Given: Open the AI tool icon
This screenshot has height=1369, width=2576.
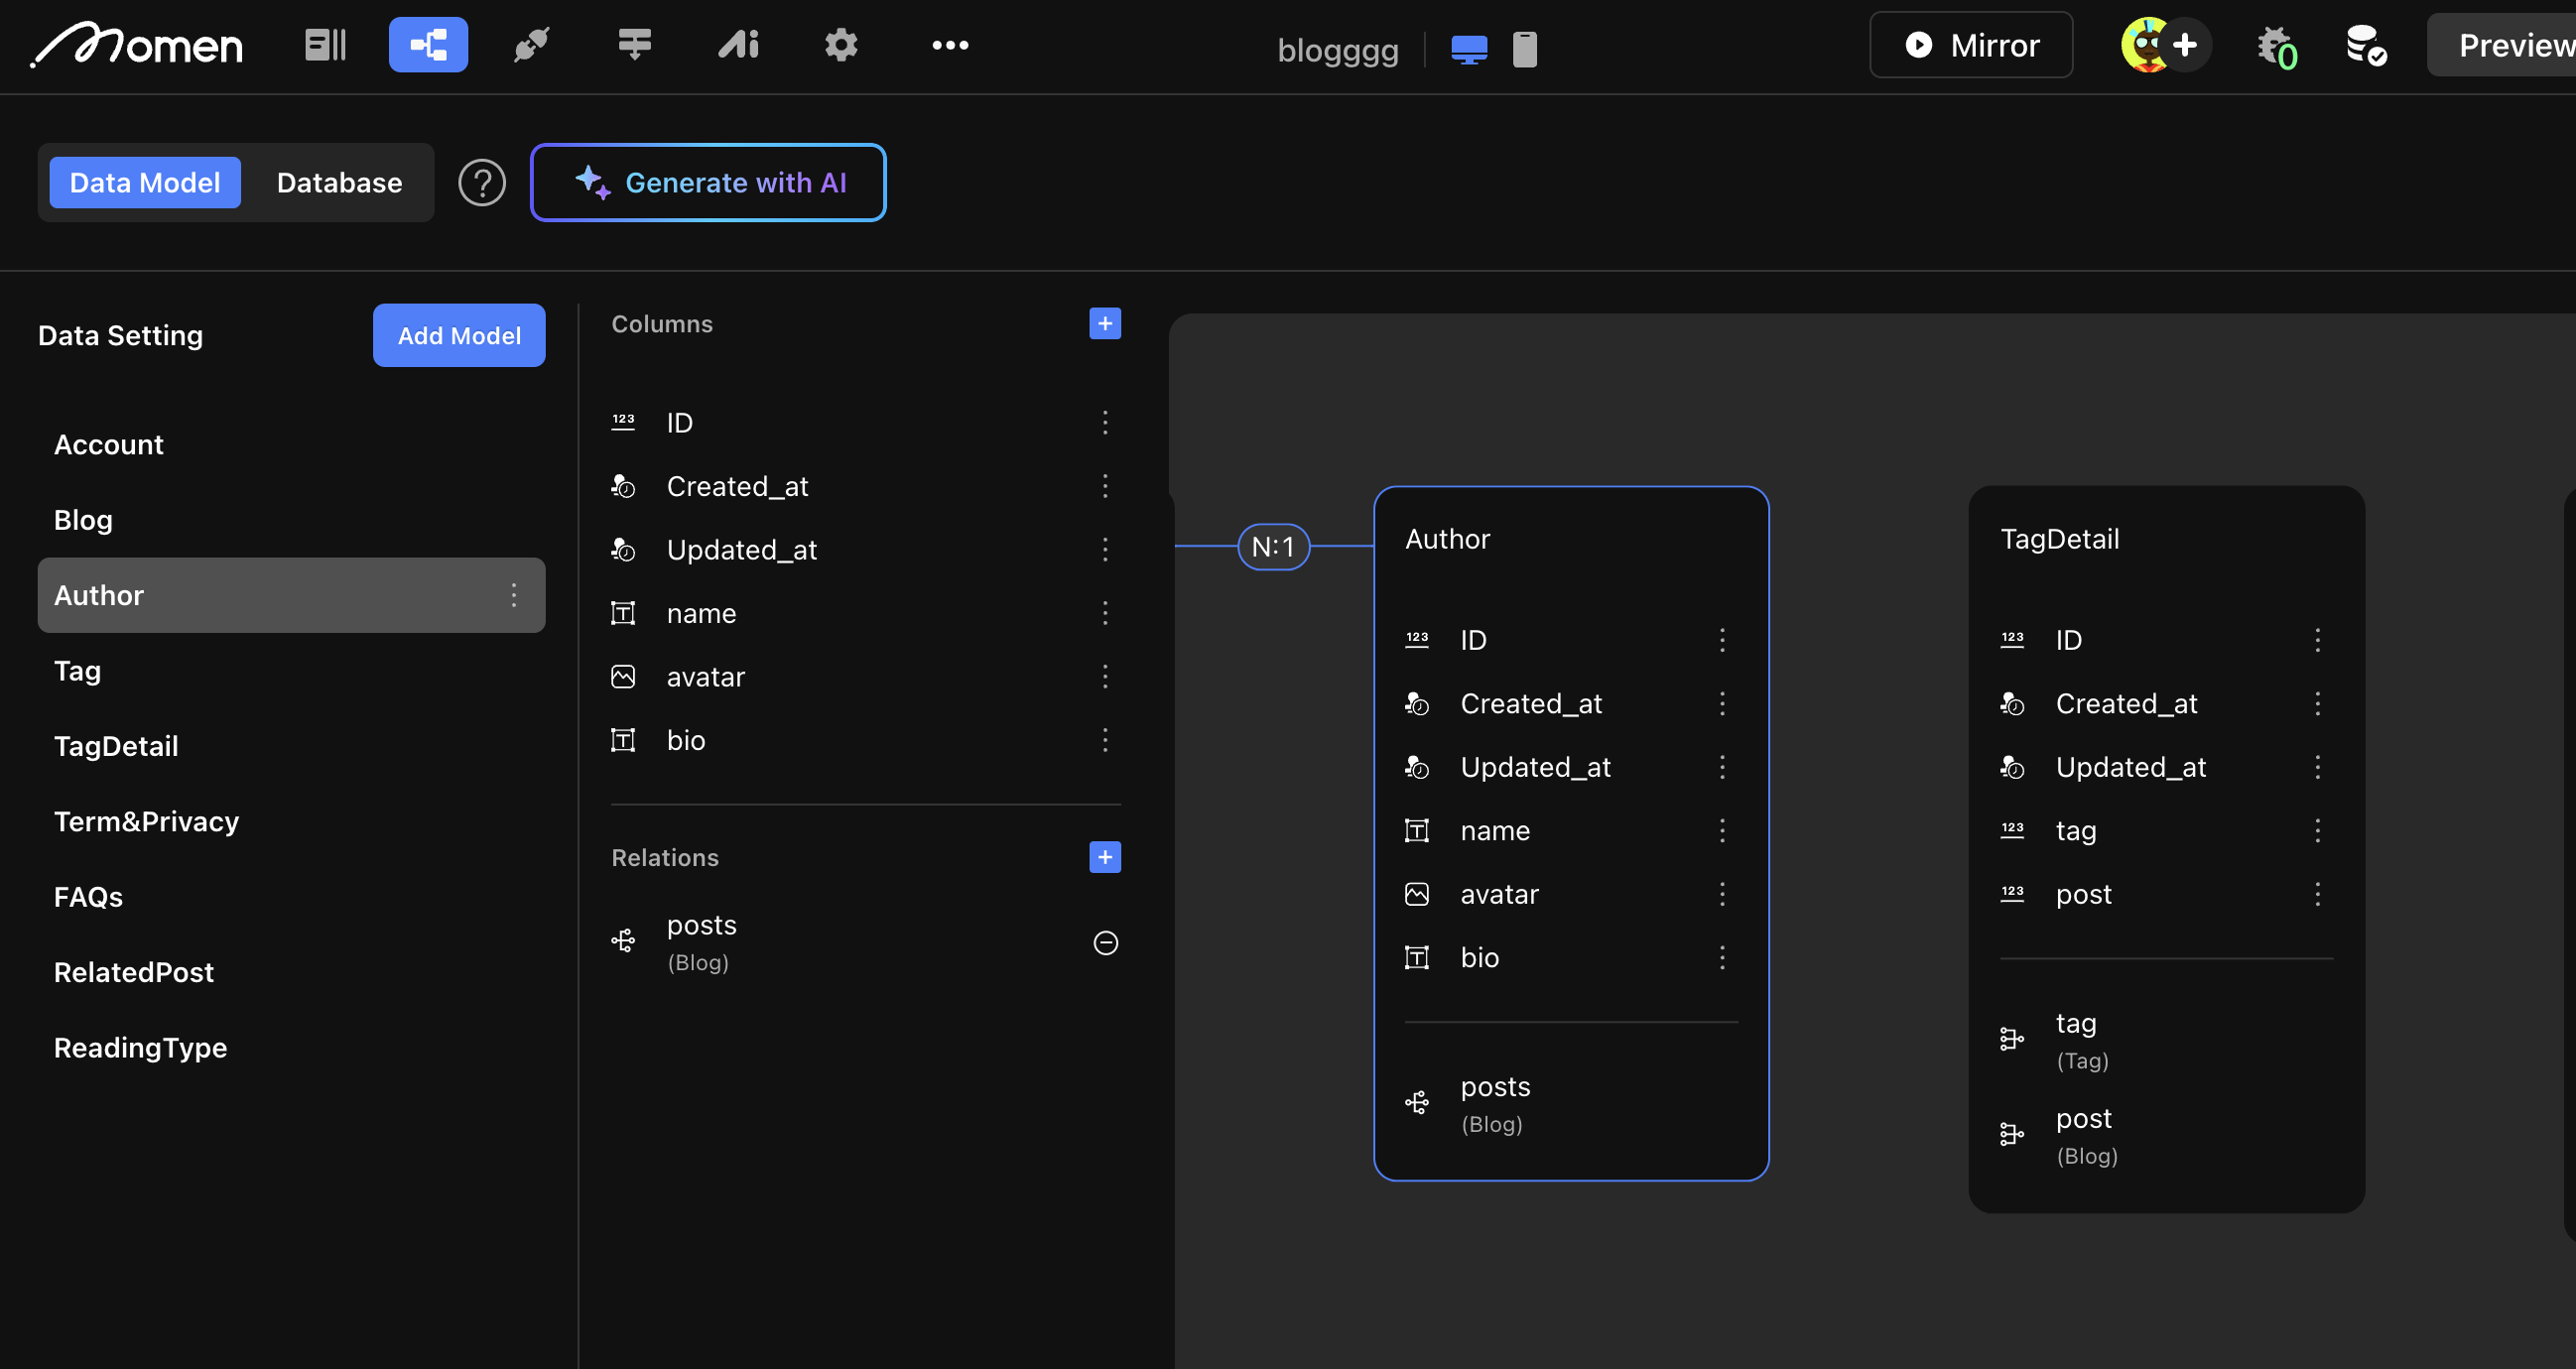Looking at the screenshot, I should click(738, 45).
